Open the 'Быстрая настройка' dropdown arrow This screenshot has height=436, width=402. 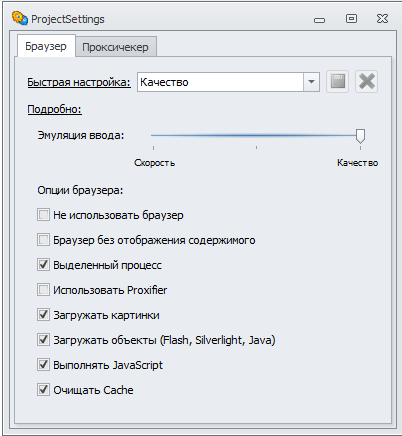tap(311, 82)
